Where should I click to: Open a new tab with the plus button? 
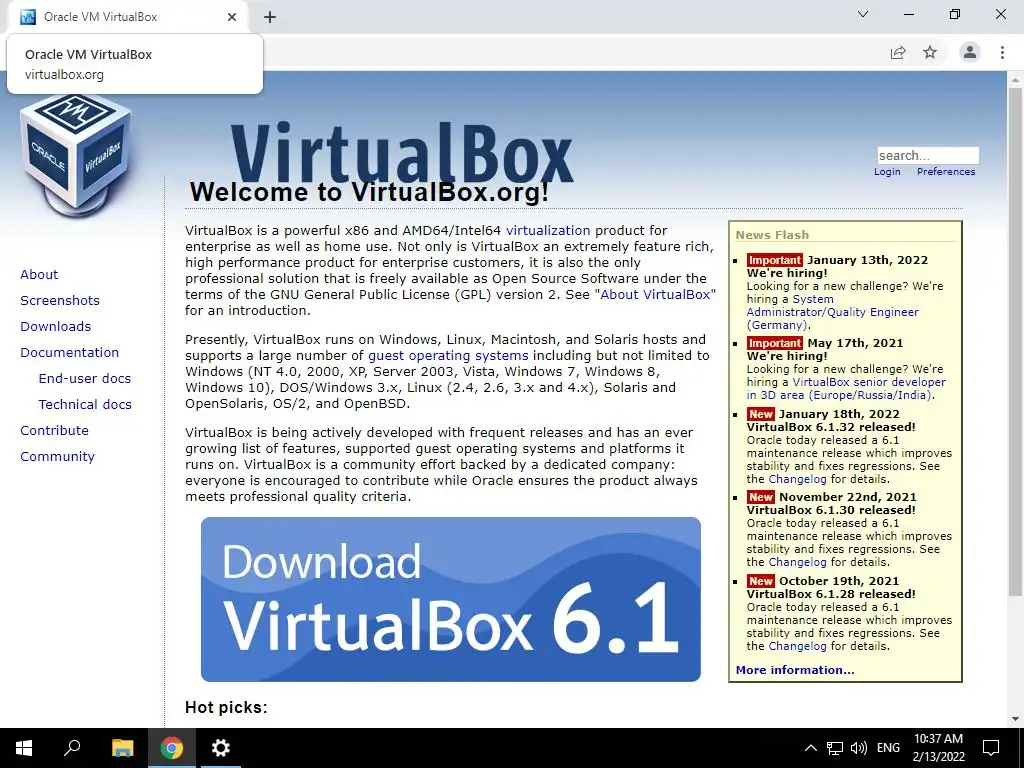(270, 17)
